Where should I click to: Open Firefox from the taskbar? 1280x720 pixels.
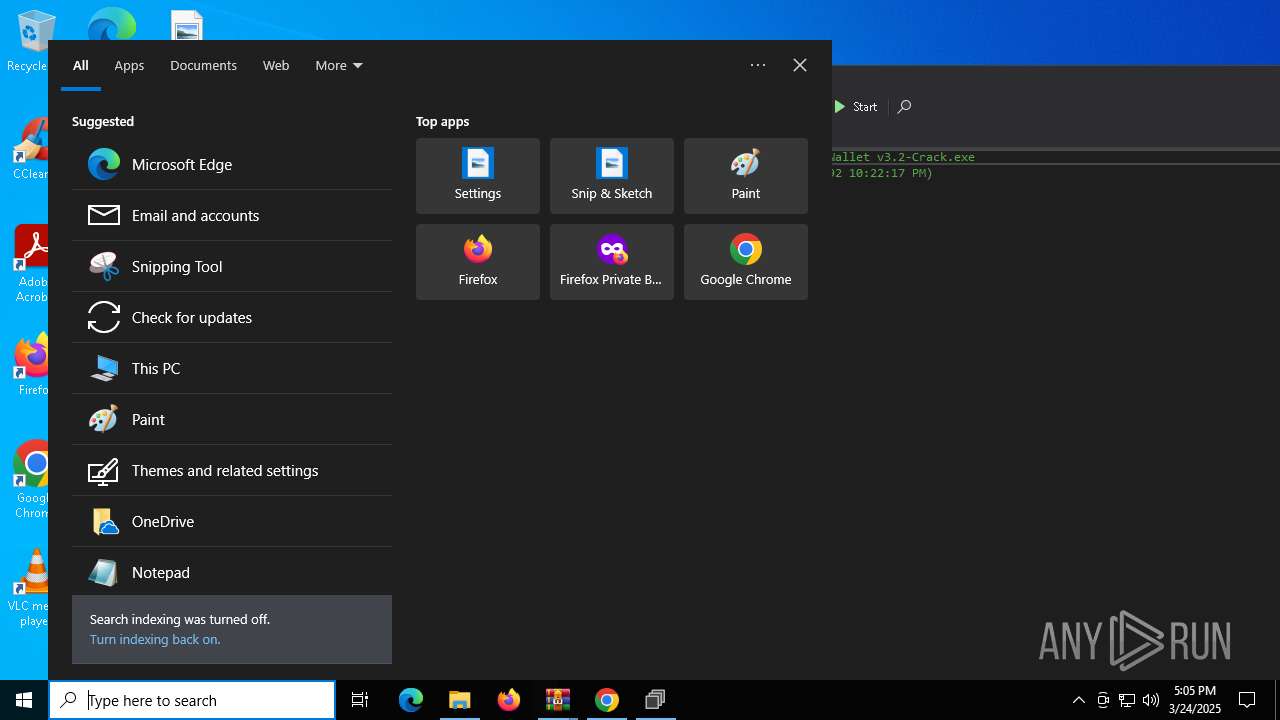(x=509, y=700)
